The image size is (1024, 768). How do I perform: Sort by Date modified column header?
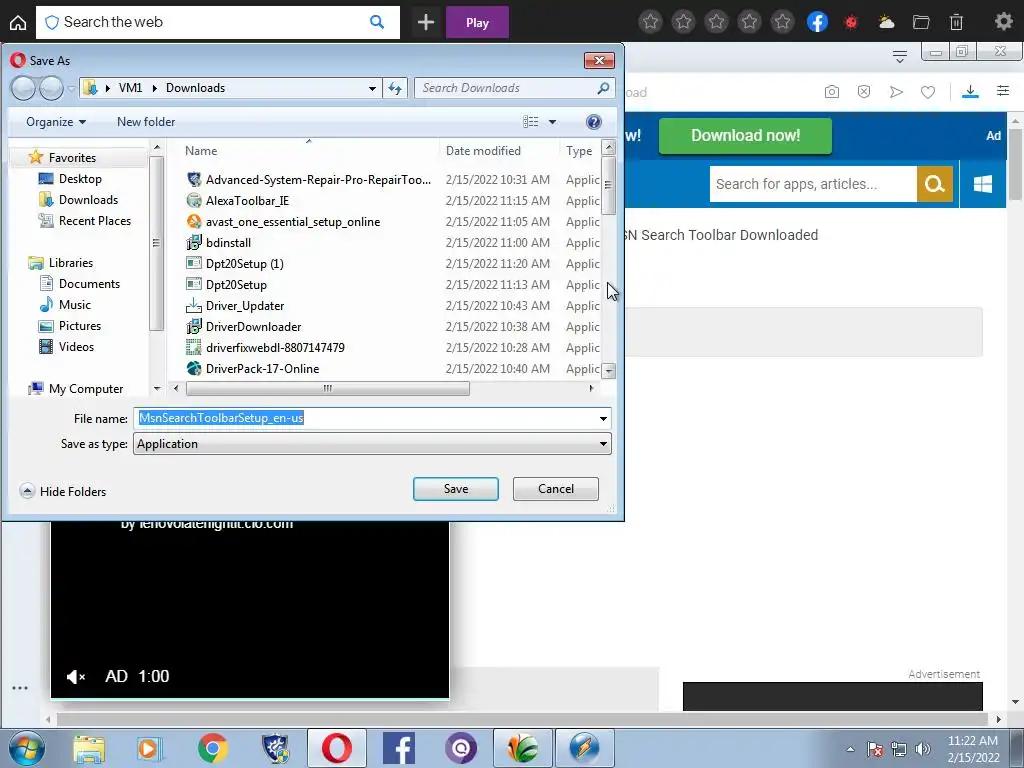tap(483, 151)
